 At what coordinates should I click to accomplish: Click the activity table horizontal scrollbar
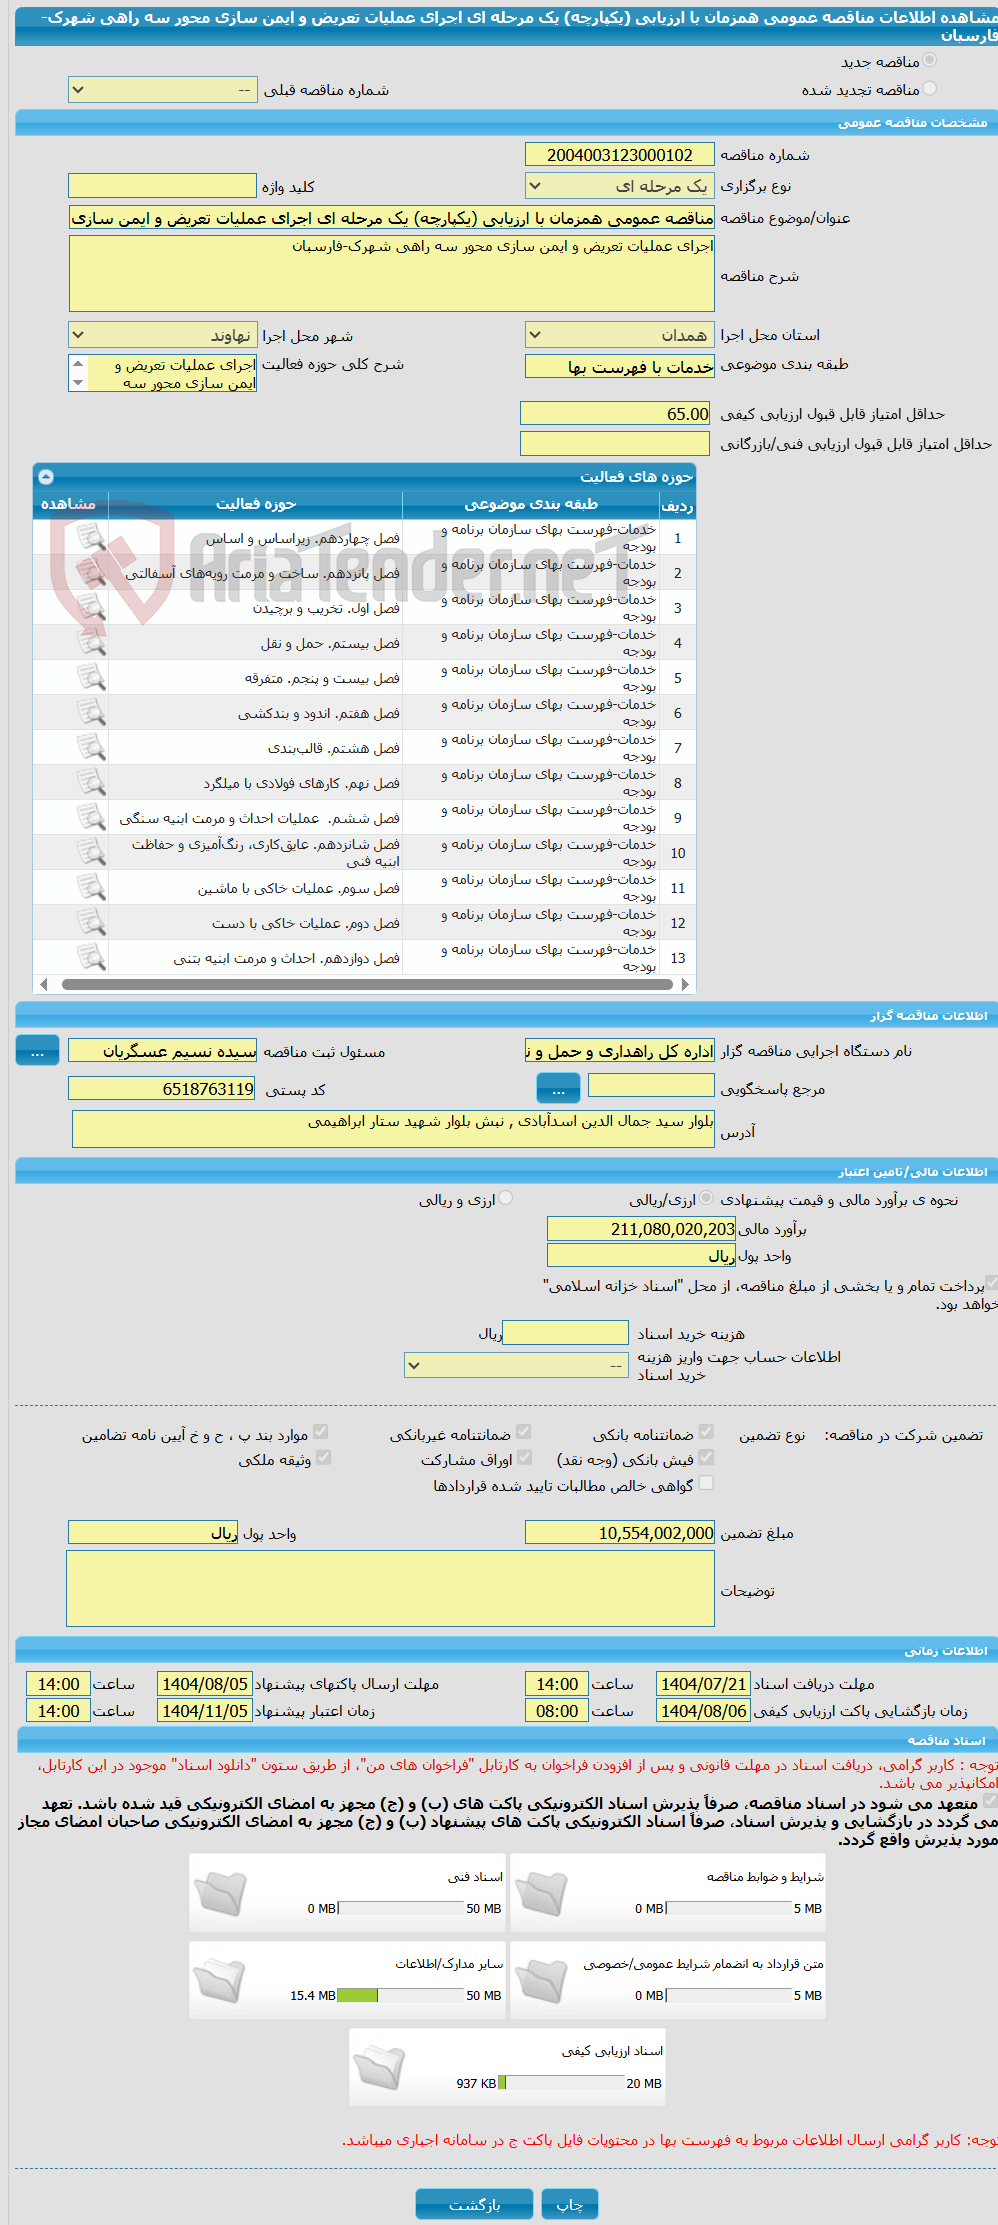click(367, 984)
